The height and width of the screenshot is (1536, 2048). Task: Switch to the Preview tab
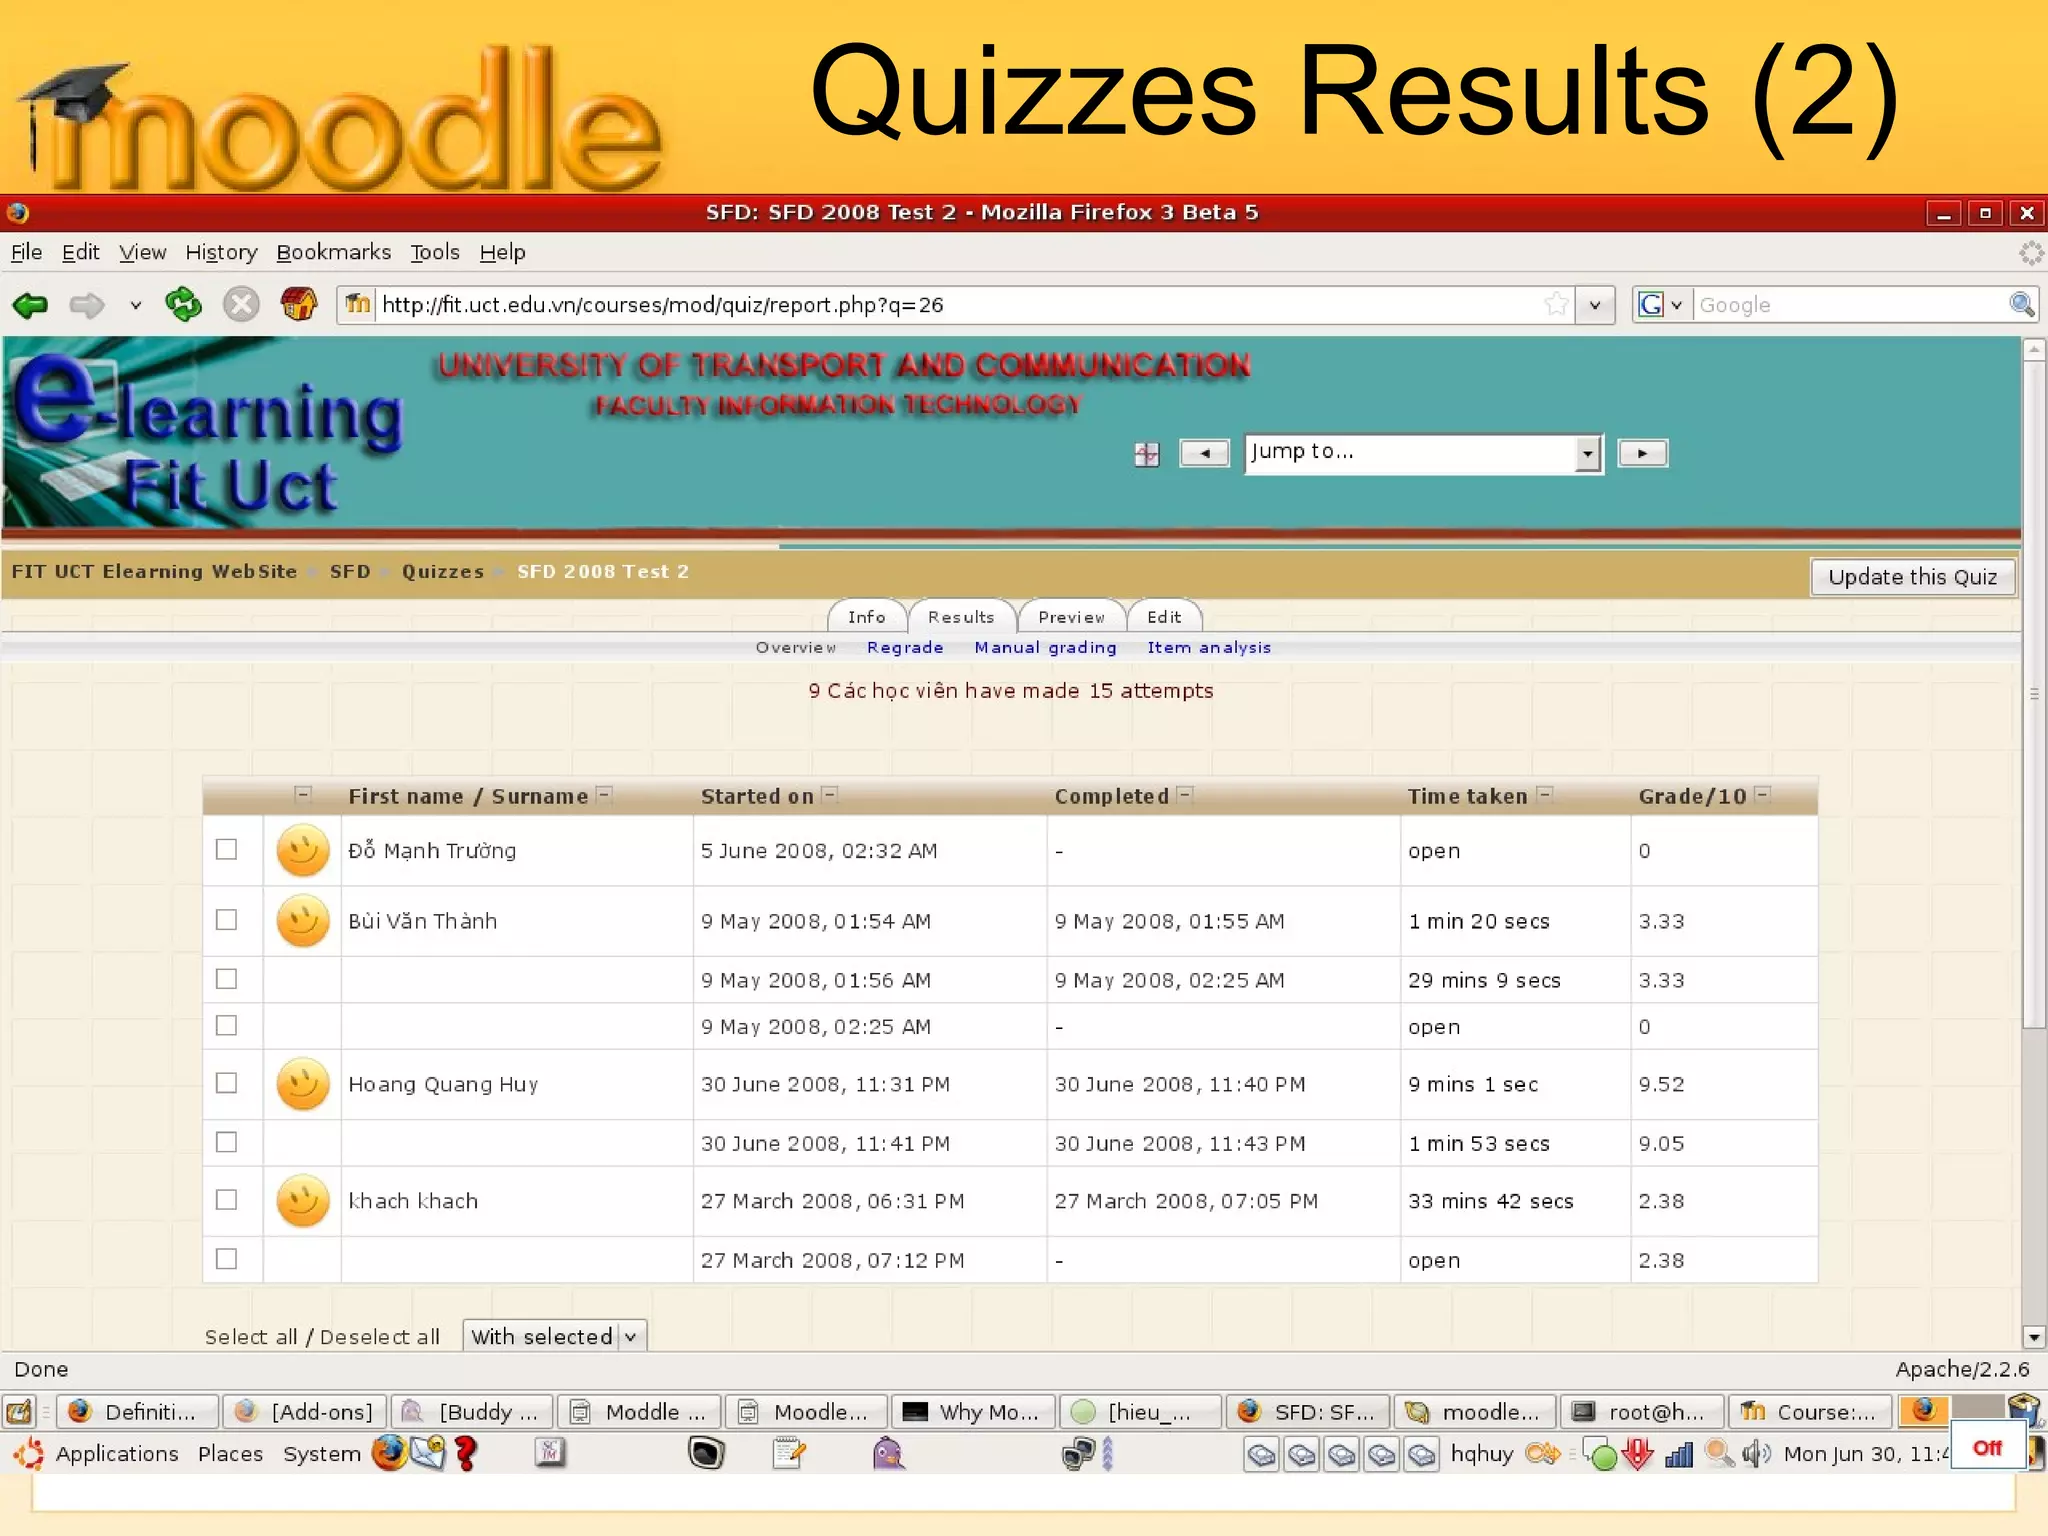[x=1071, y=617]
